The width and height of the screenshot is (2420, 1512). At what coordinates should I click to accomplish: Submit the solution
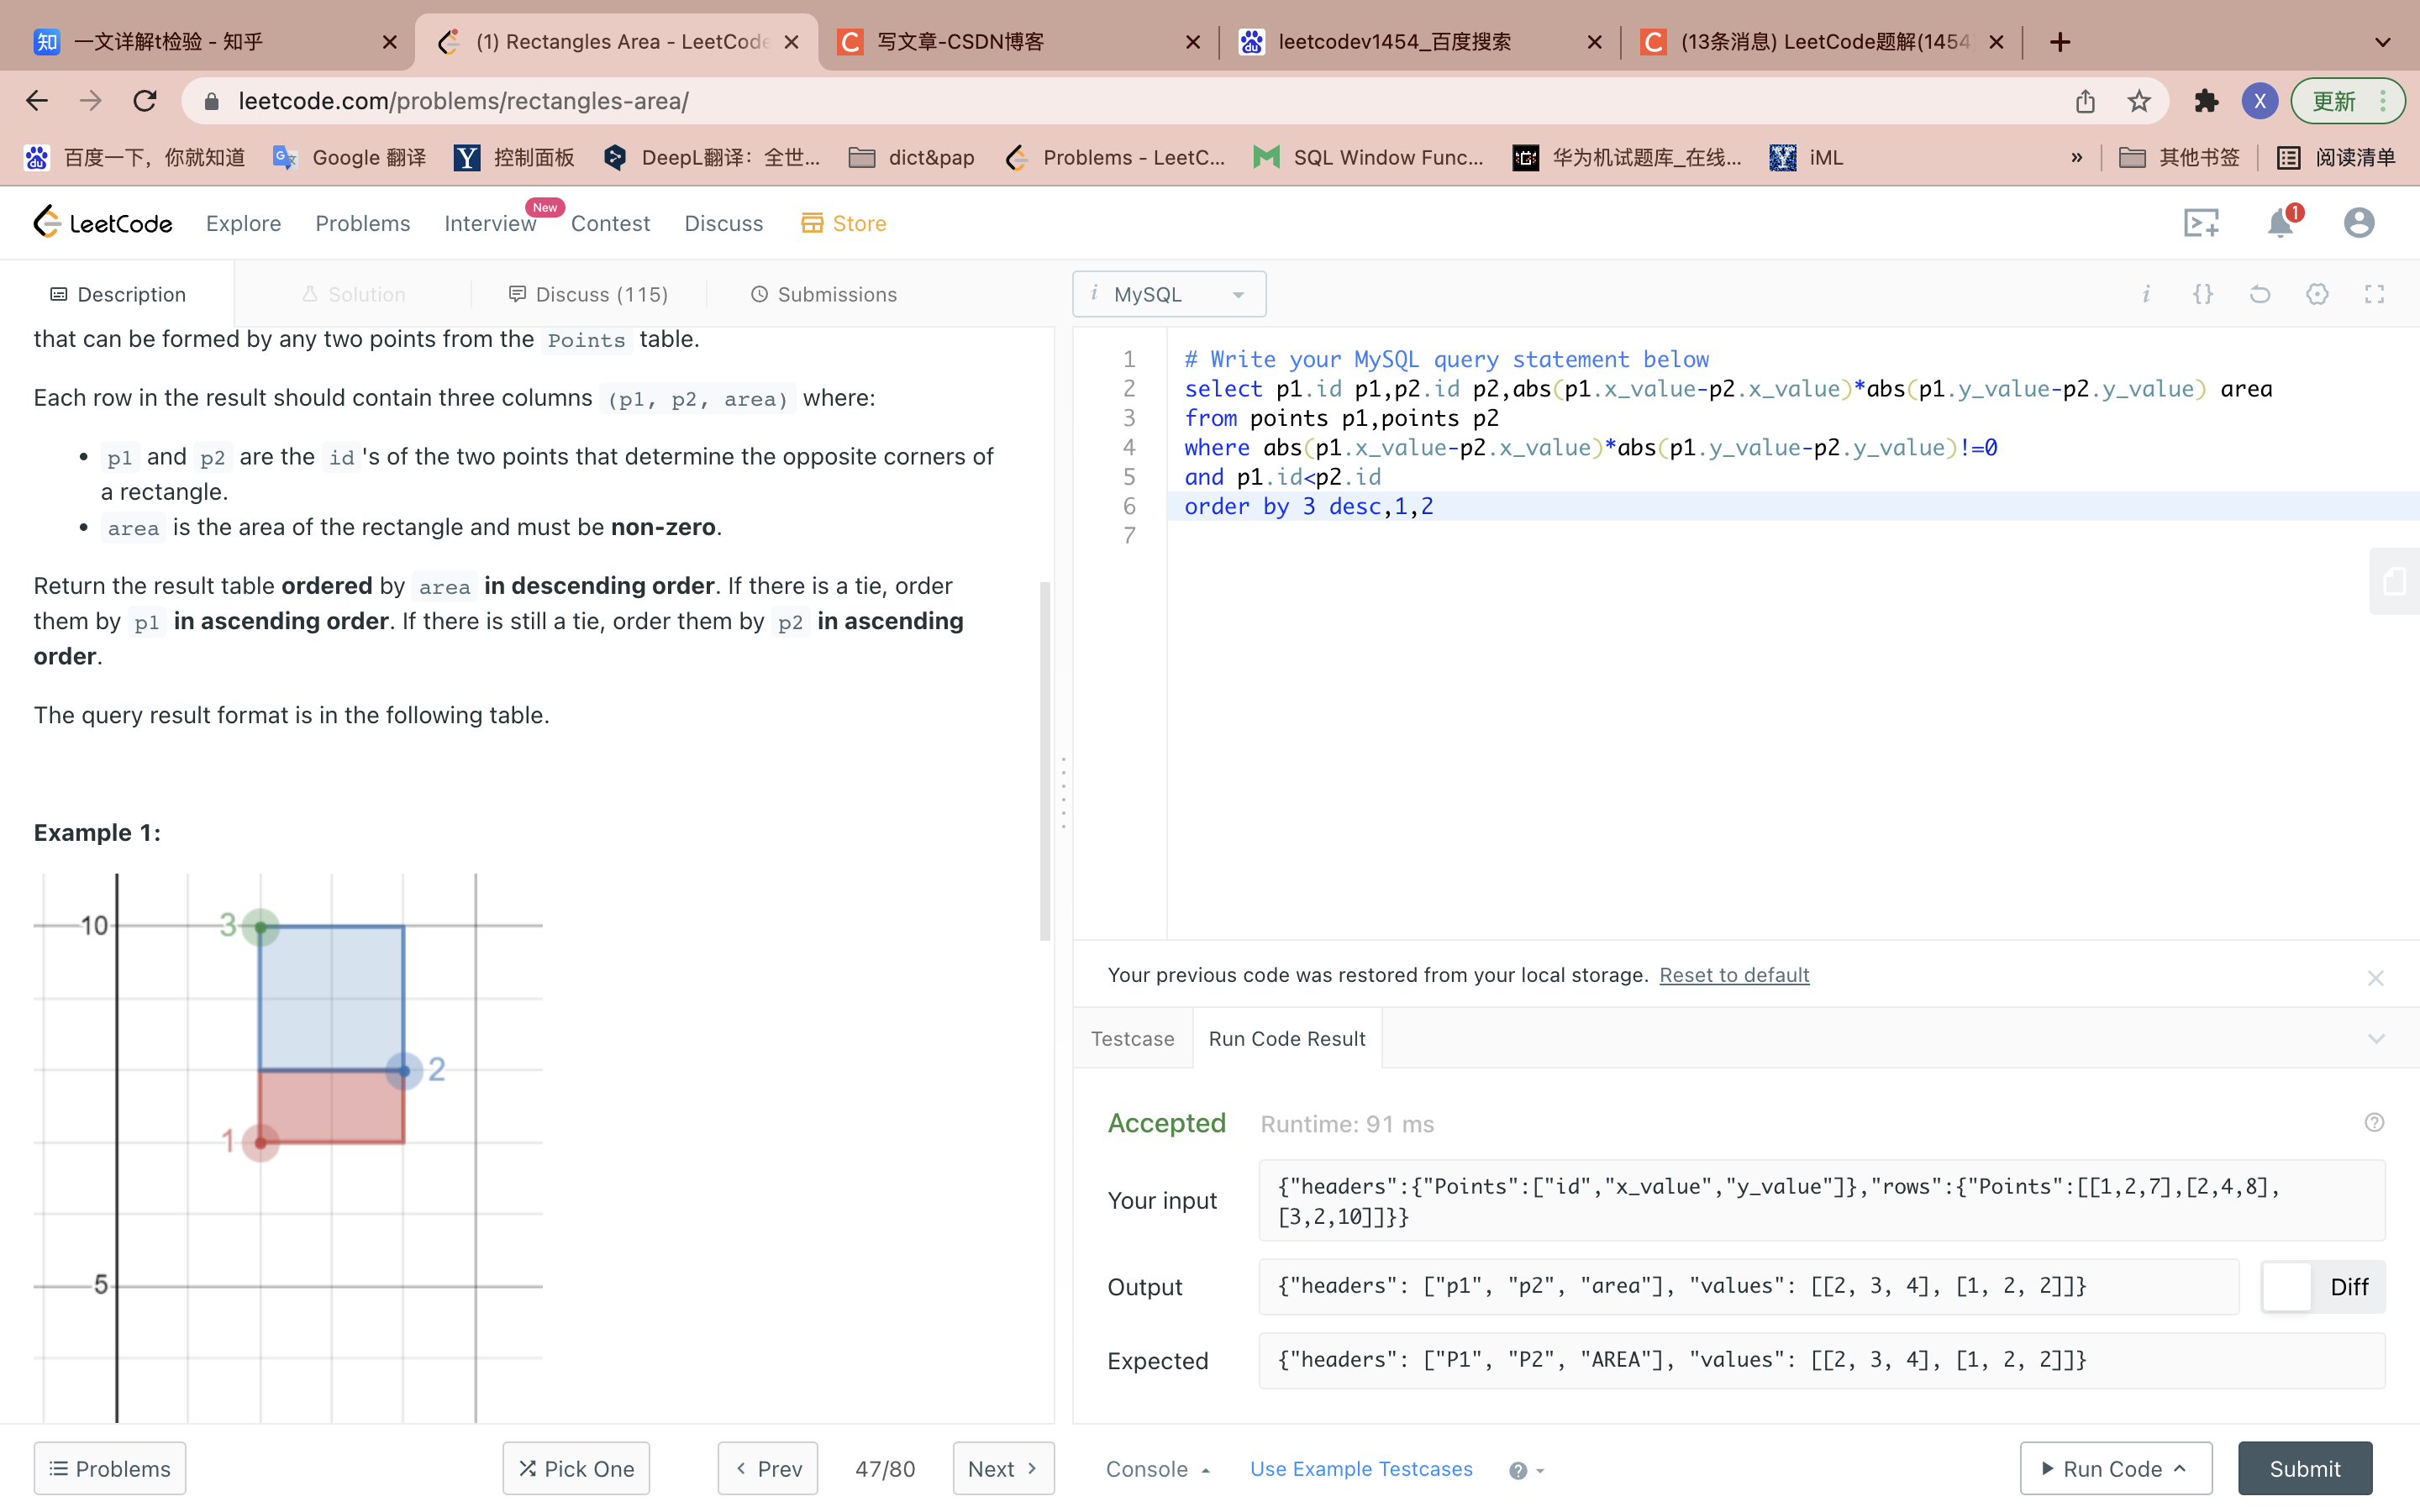(2304, 1468)
